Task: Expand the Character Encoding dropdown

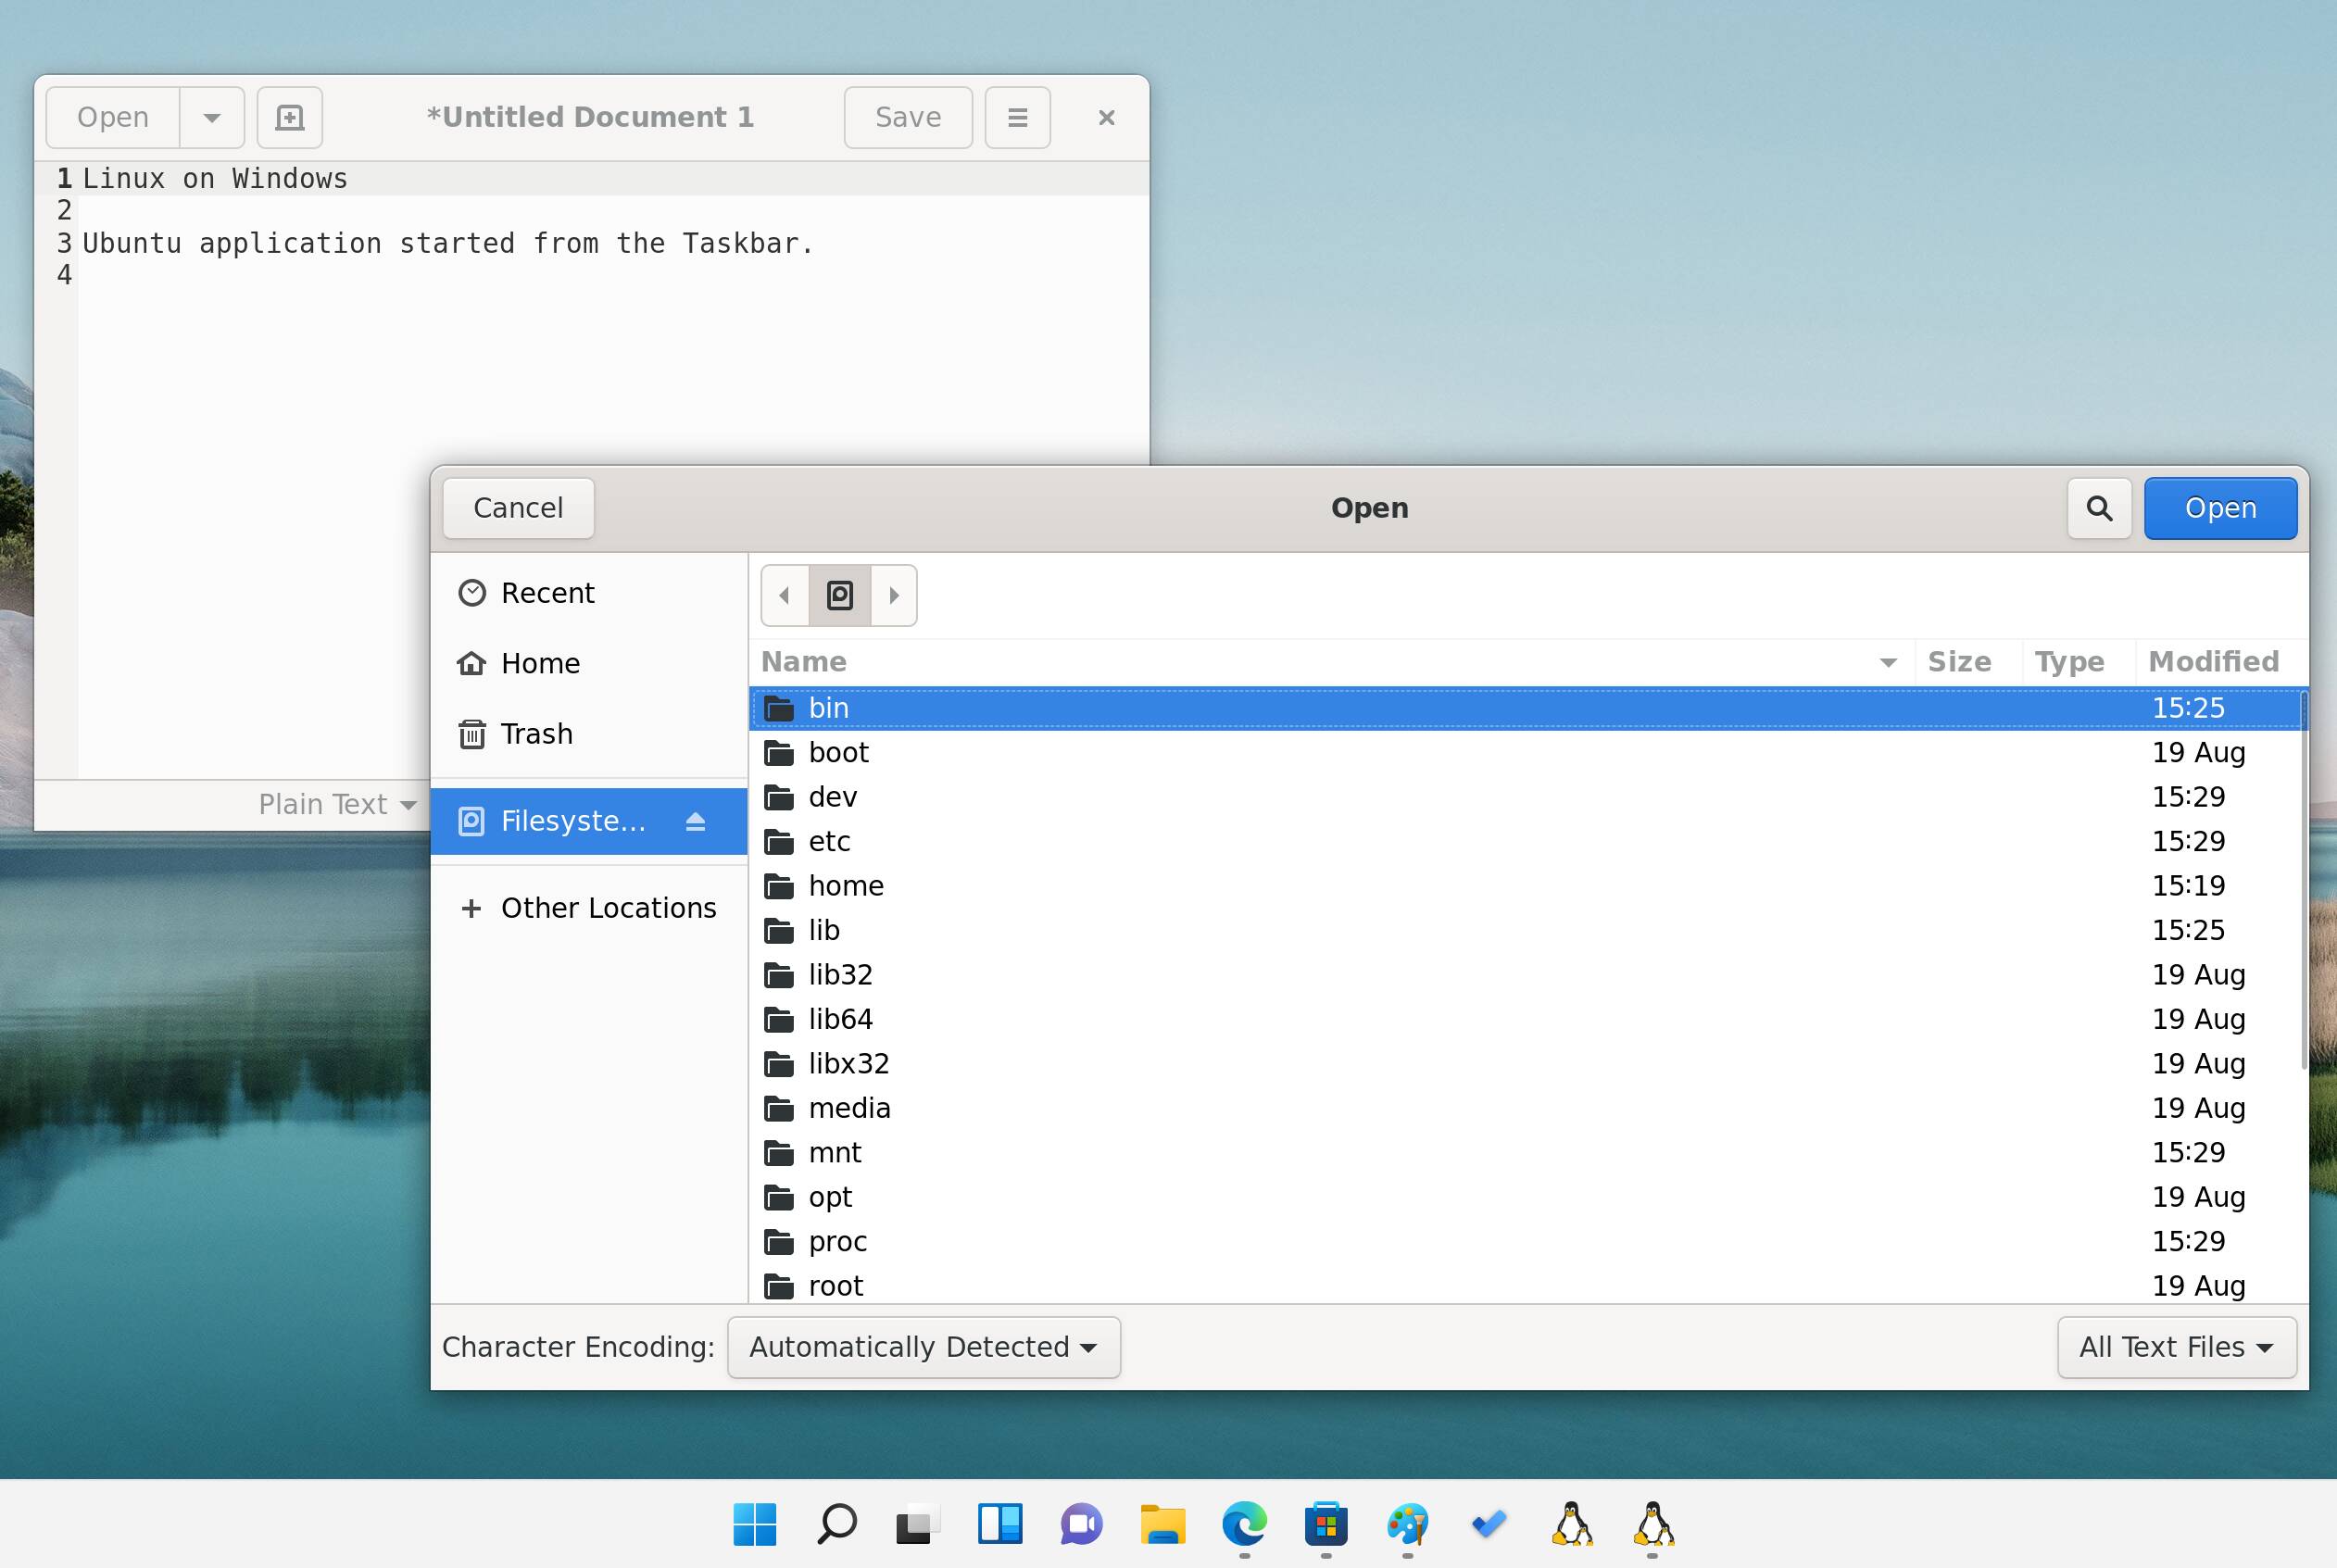Action: pos(922,1346)
